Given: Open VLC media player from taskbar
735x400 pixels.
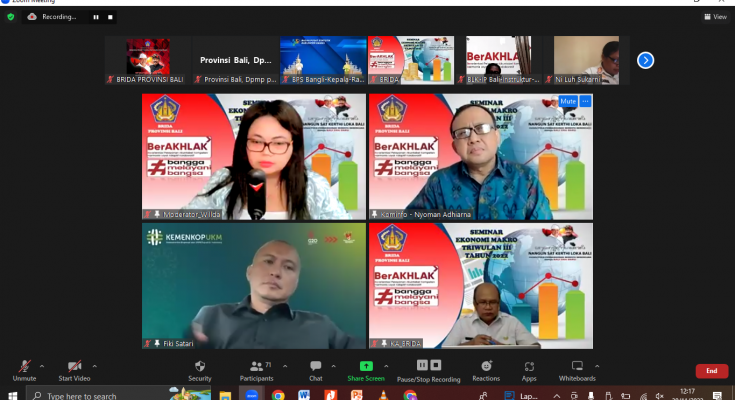Looking at the screenshot, I should pyautogui.click(x=383, y=396).
